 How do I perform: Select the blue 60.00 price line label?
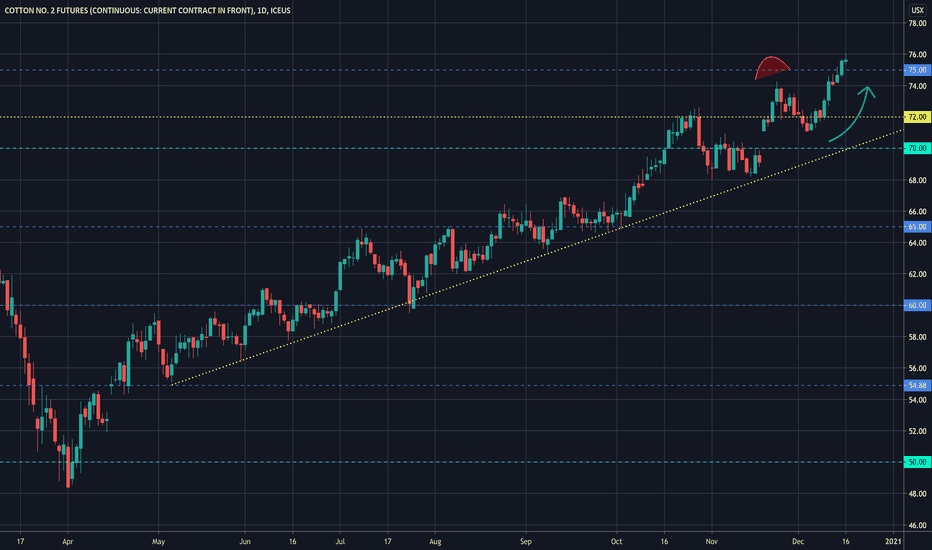pos(917,306)
